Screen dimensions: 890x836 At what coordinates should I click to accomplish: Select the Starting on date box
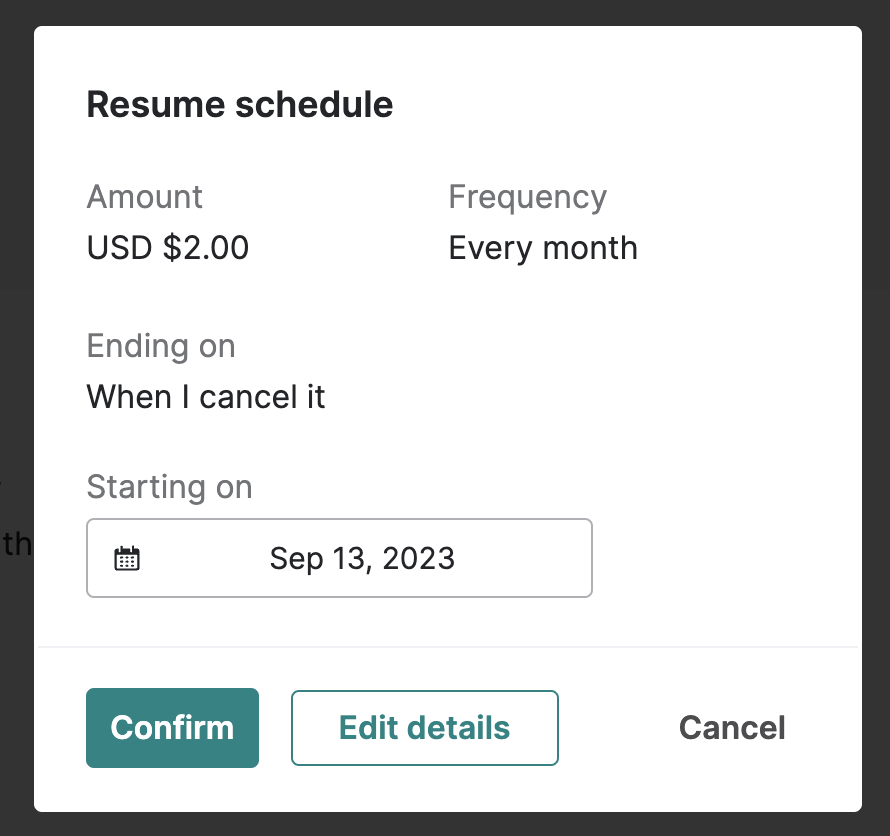coord(340,558)
